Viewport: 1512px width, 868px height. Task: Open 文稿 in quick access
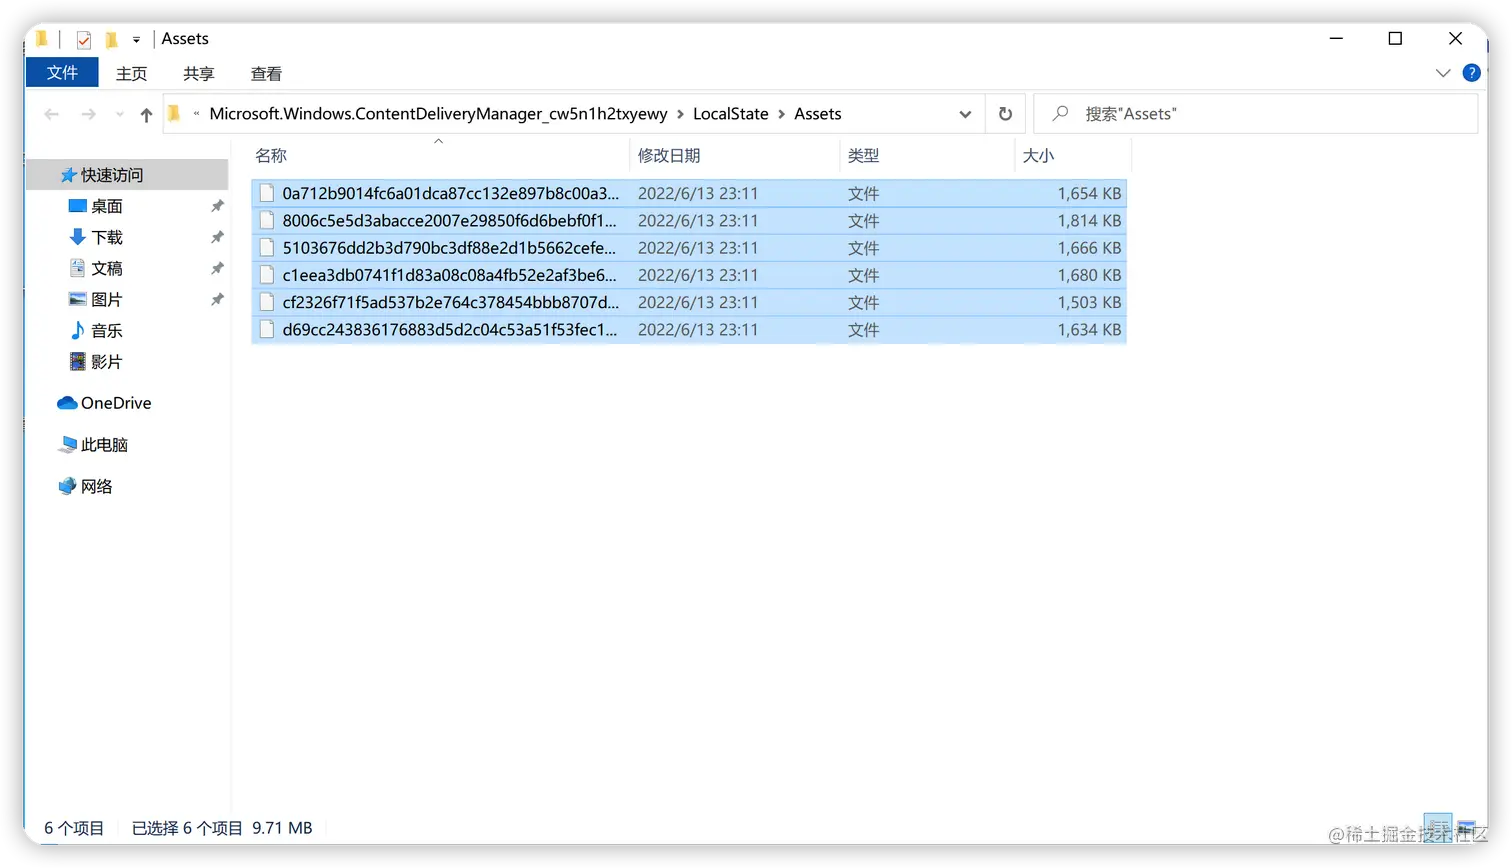tap(107, 268)
